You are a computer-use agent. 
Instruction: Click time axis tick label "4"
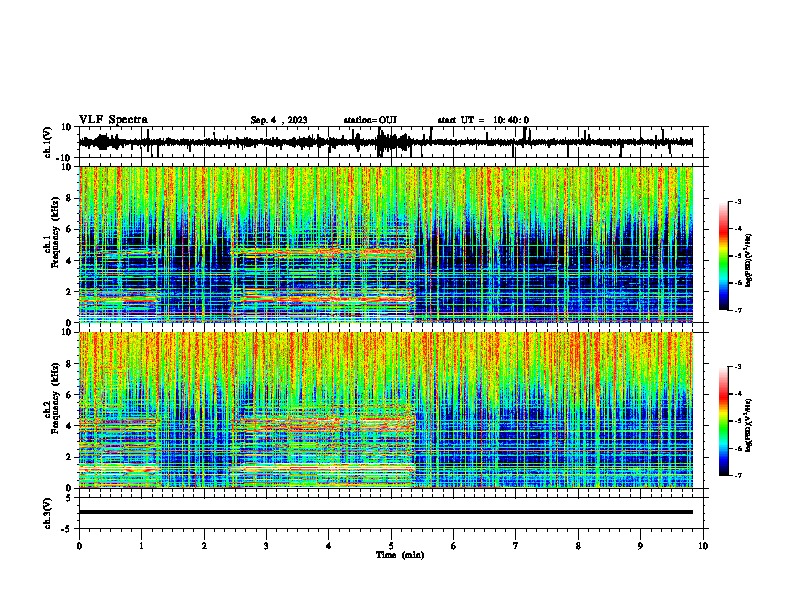[x=329, y=546]
